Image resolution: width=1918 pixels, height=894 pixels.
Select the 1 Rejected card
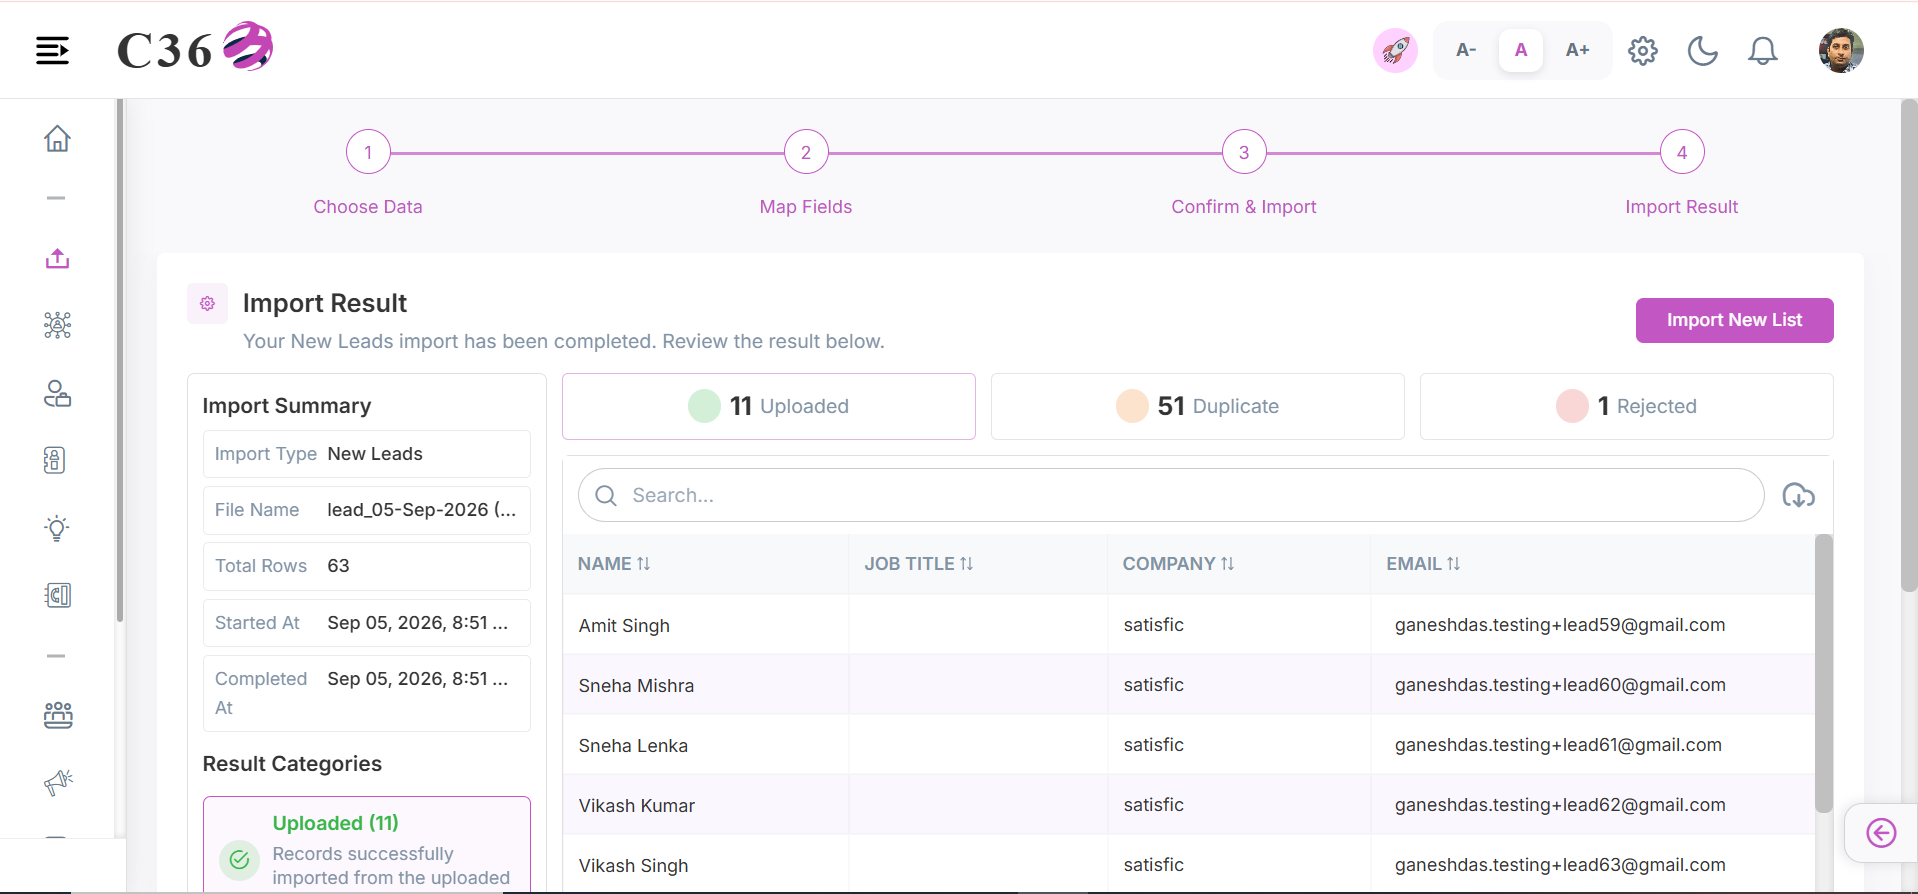pyautogui.click(x=1627, y=406)
